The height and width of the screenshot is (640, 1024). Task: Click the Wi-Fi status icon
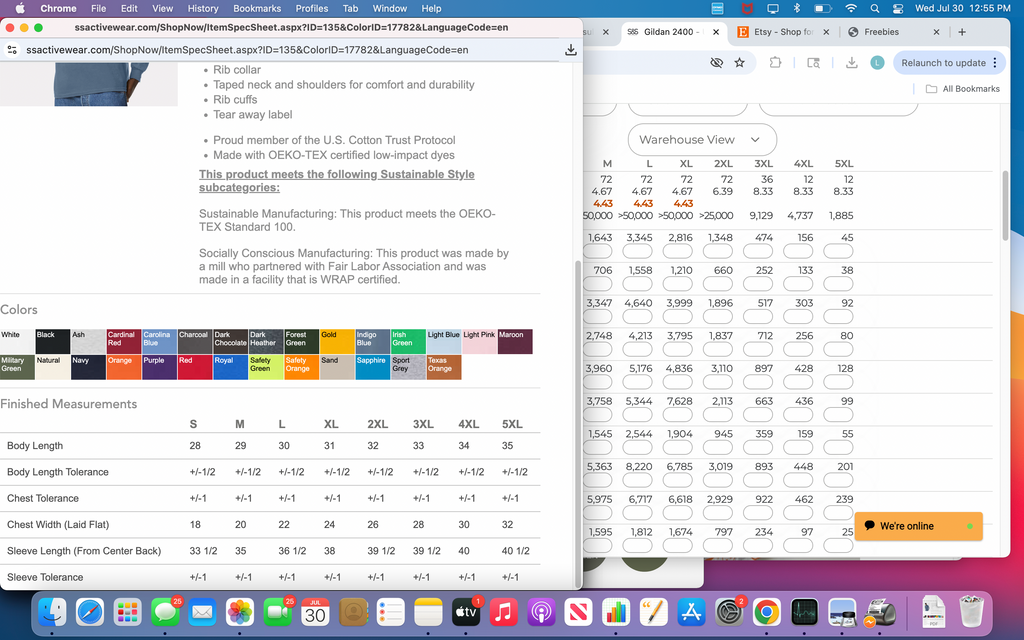(851, 8)
